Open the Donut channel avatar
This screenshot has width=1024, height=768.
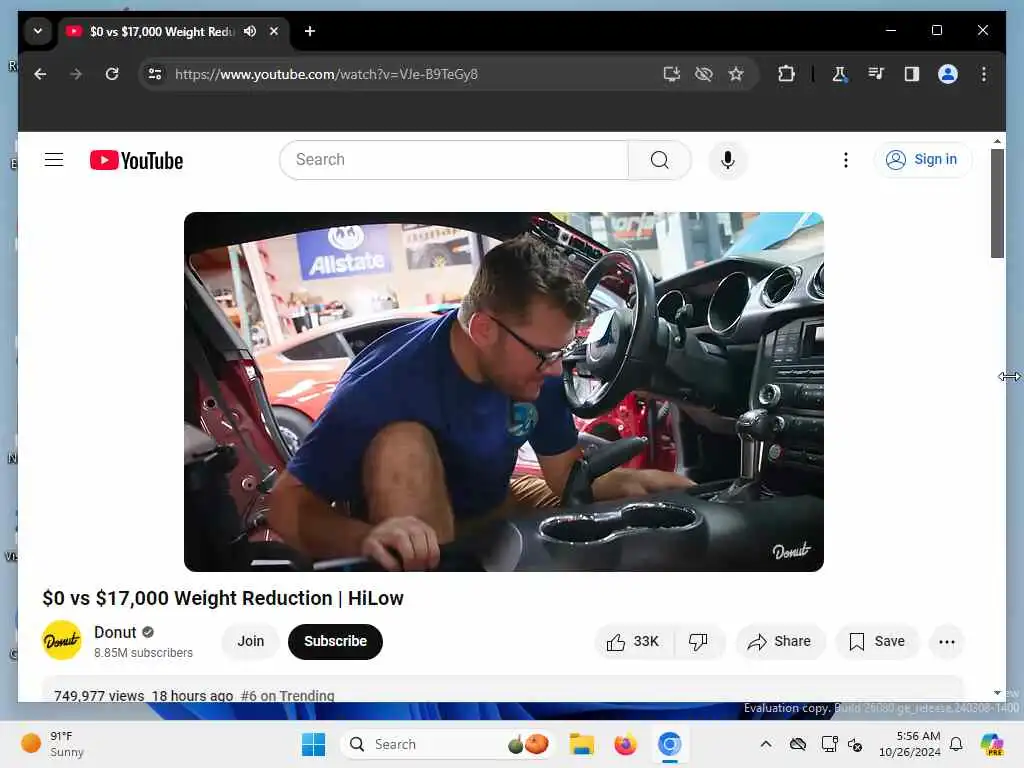click(62, 641)
